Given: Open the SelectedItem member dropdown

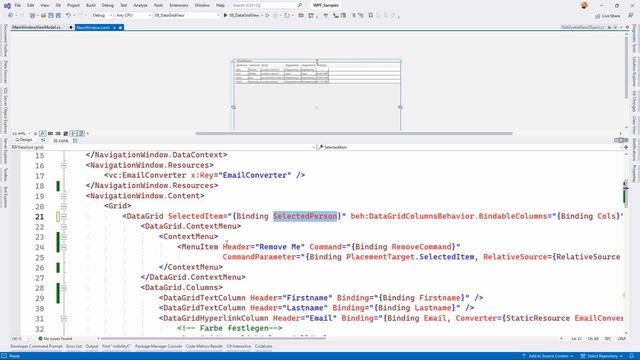Looking at the screenshot, I should [x=469, y=147].
